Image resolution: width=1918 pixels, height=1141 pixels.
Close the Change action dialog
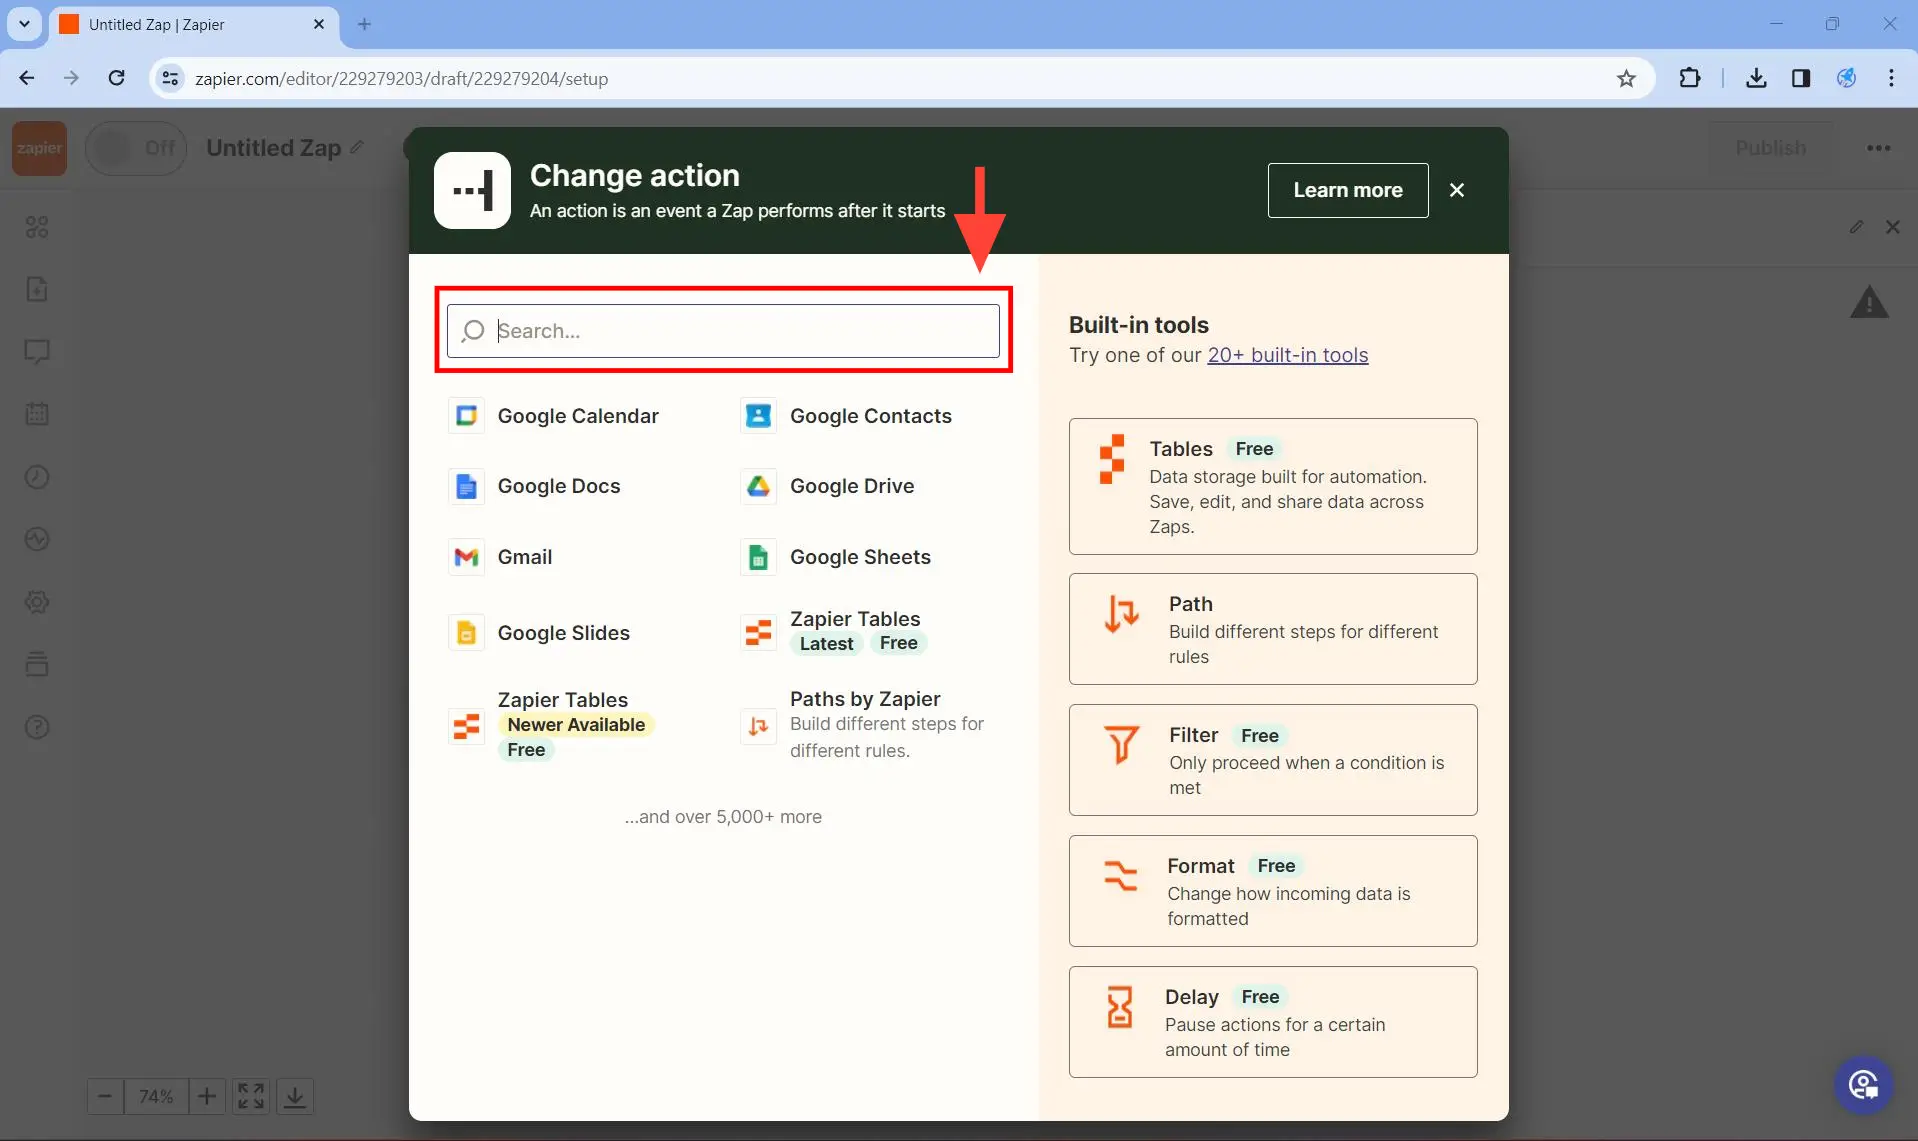[x=1457, y=190]
